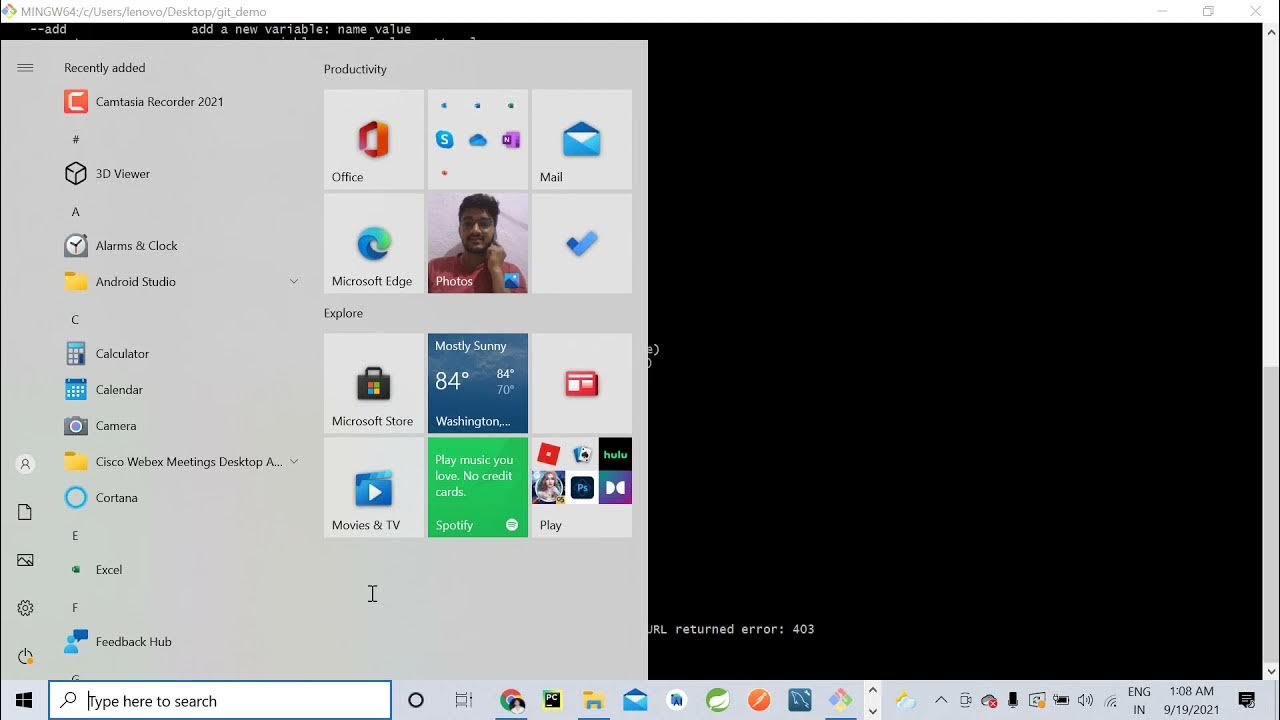The image size is (1280, 720).
Task: Launch the Microsoft Edge tile
Action: pyautogui.click(x=374, y=244)
